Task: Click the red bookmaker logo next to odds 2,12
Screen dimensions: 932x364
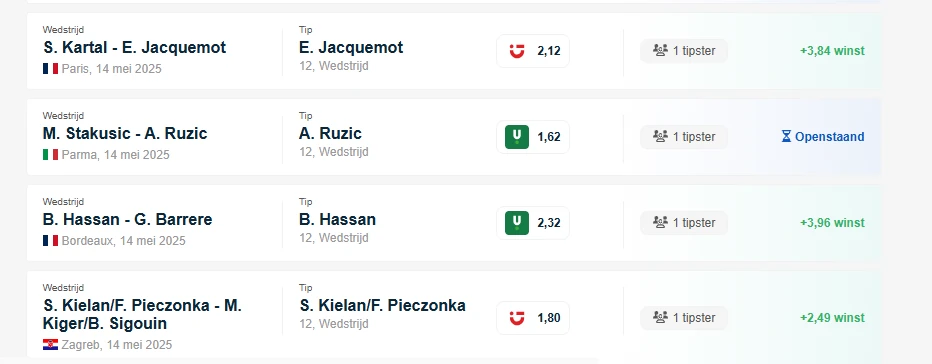Action: coord(517,51)
